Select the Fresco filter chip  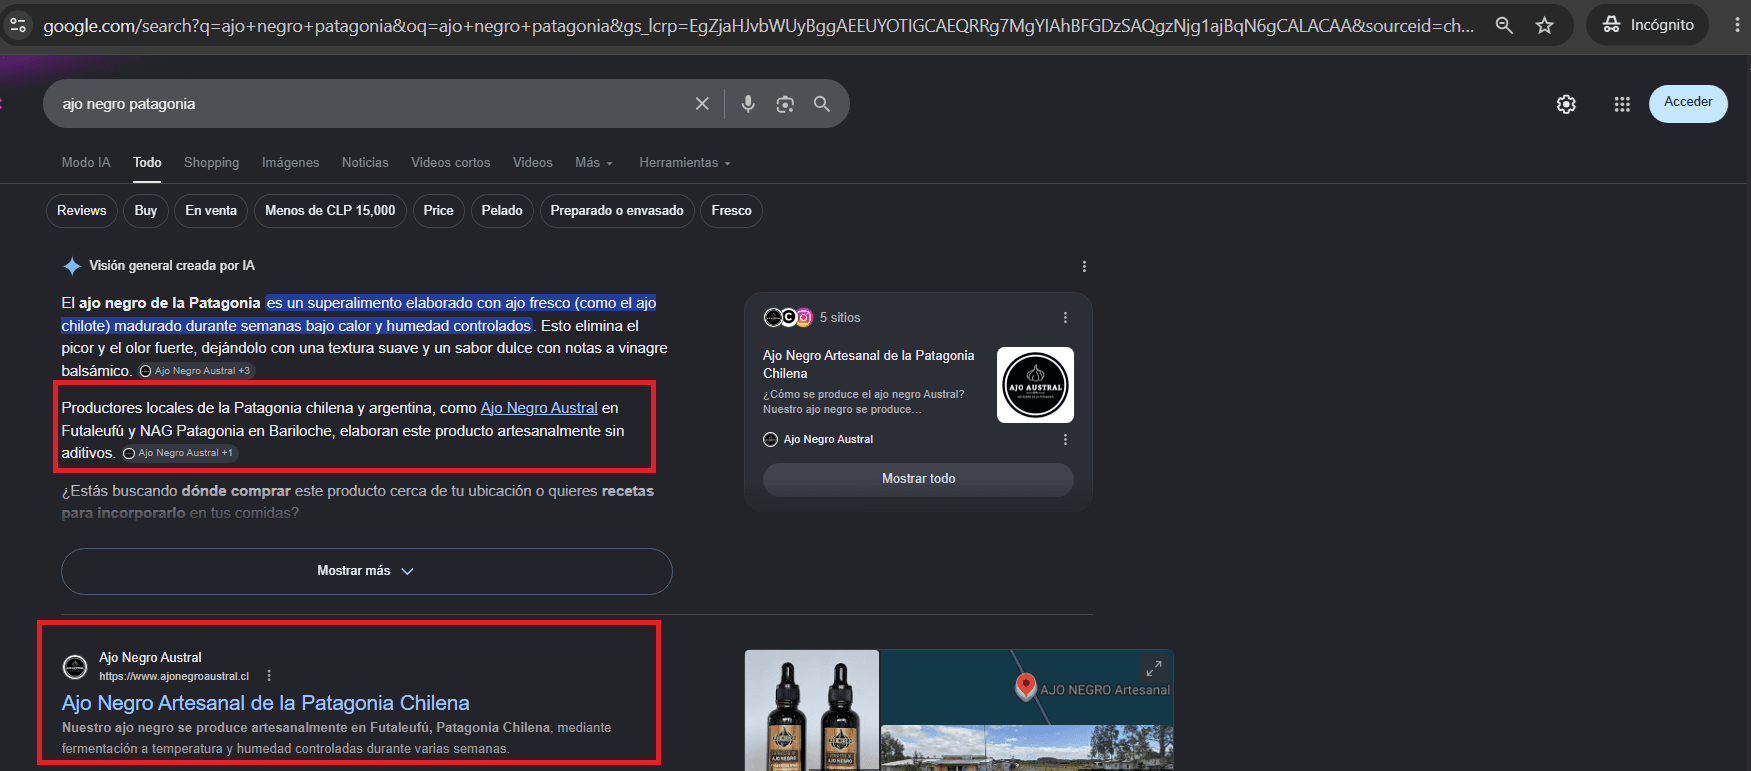coord(731,211)
